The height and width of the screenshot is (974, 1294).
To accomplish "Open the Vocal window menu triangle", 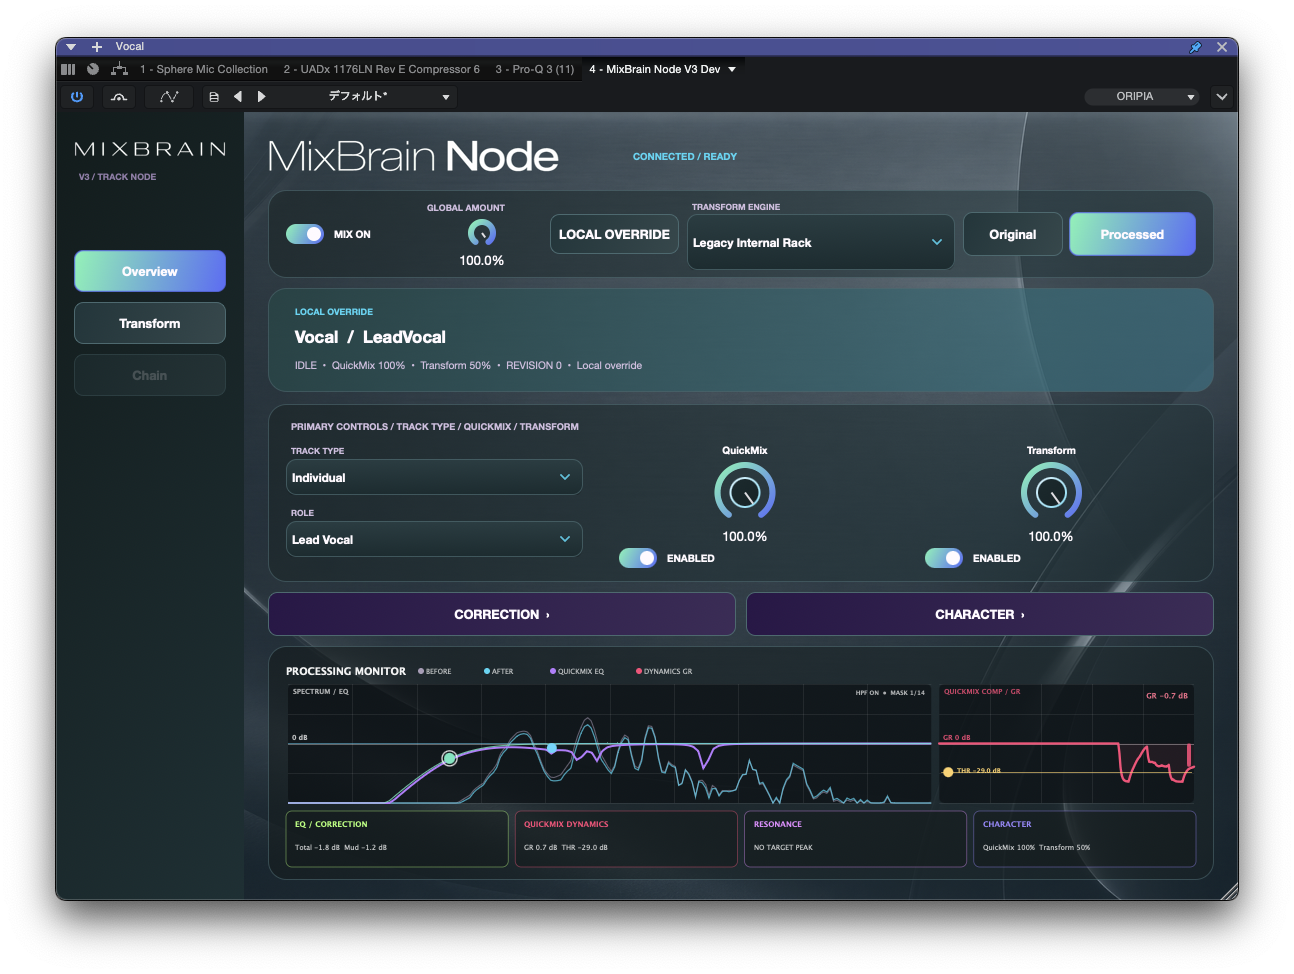I will tap(71, 47).
